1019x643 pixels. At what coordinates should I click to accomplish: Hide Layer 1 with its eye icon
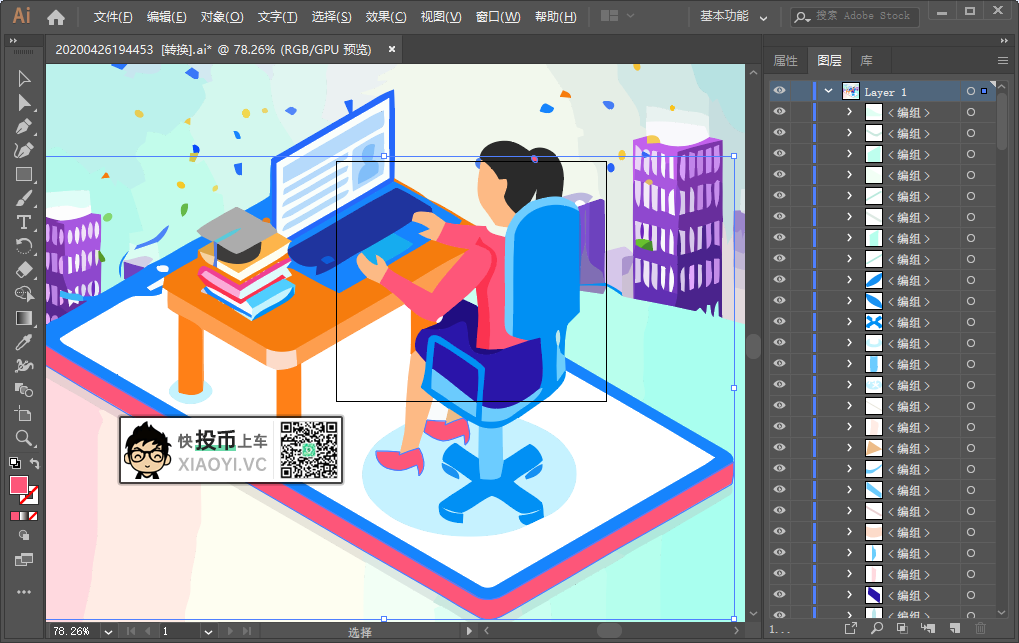tap(779, 91)
